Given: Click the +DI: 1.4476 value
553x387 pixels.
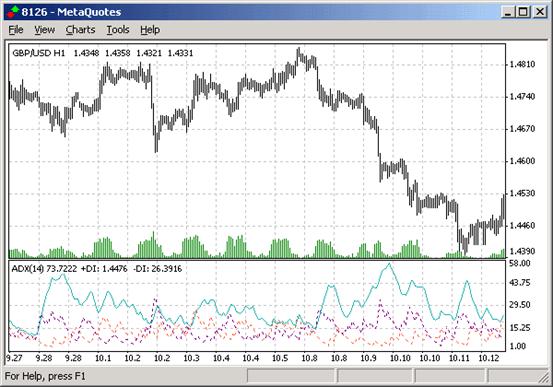Looking at the screenshot, I should [104, 269].
